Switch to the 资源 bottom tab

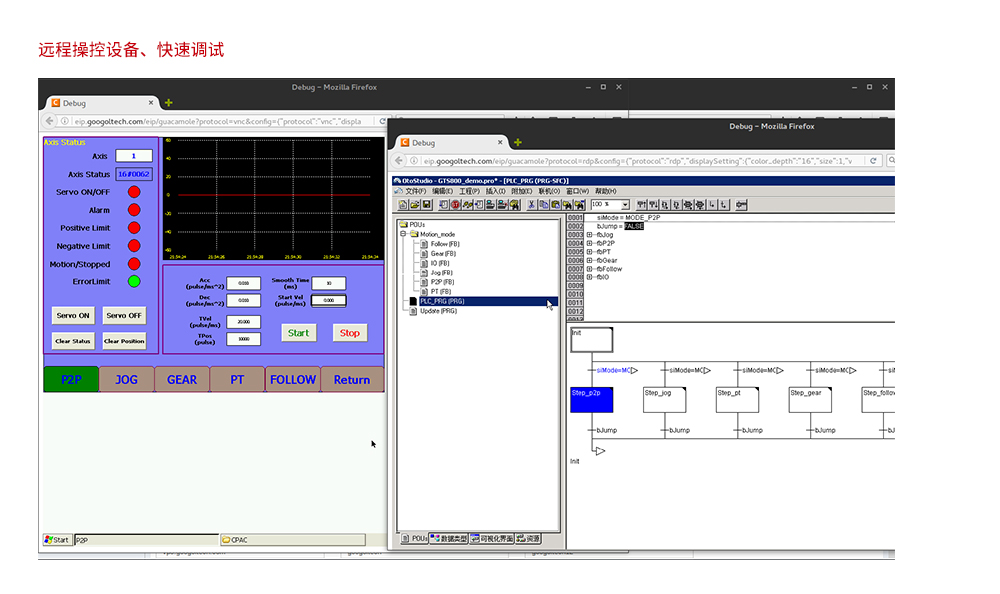[x=528, y=538]
